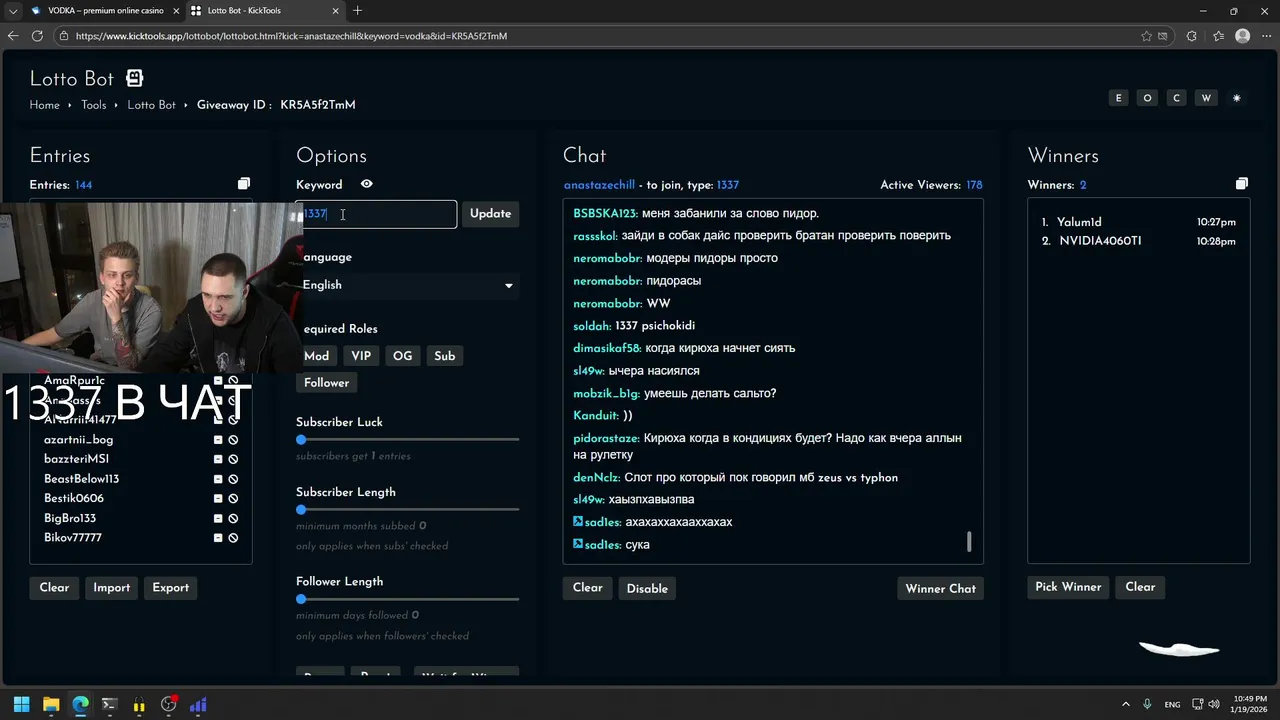Import entries
The height and width of the screenshot is (720, 1280).
pyautogui.click(x=112, y=588)
